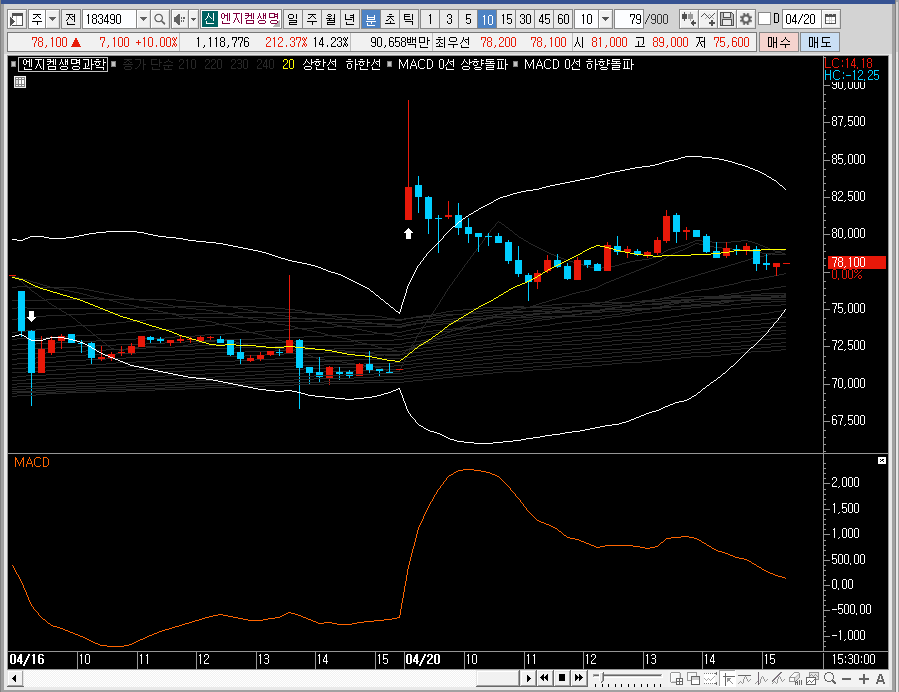This screenshot has height=692, width=899.
Task: Click the window-with-grid layout icon
Action: [677, 679]
